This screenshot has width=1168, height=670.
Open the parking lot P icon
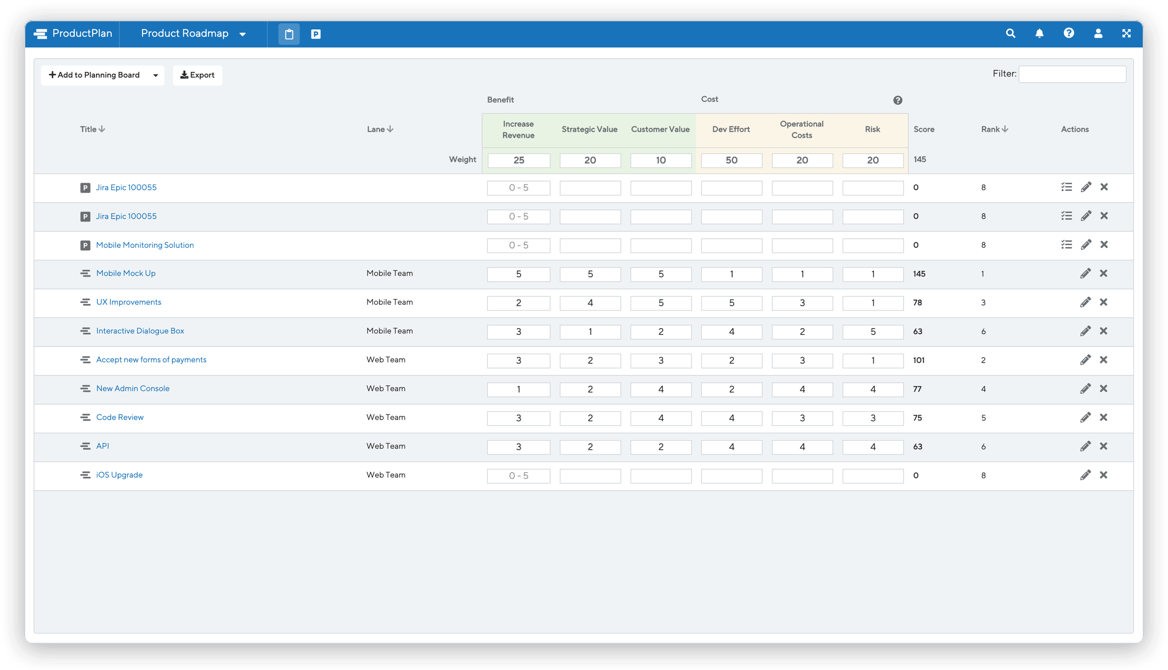pos(316,34)
